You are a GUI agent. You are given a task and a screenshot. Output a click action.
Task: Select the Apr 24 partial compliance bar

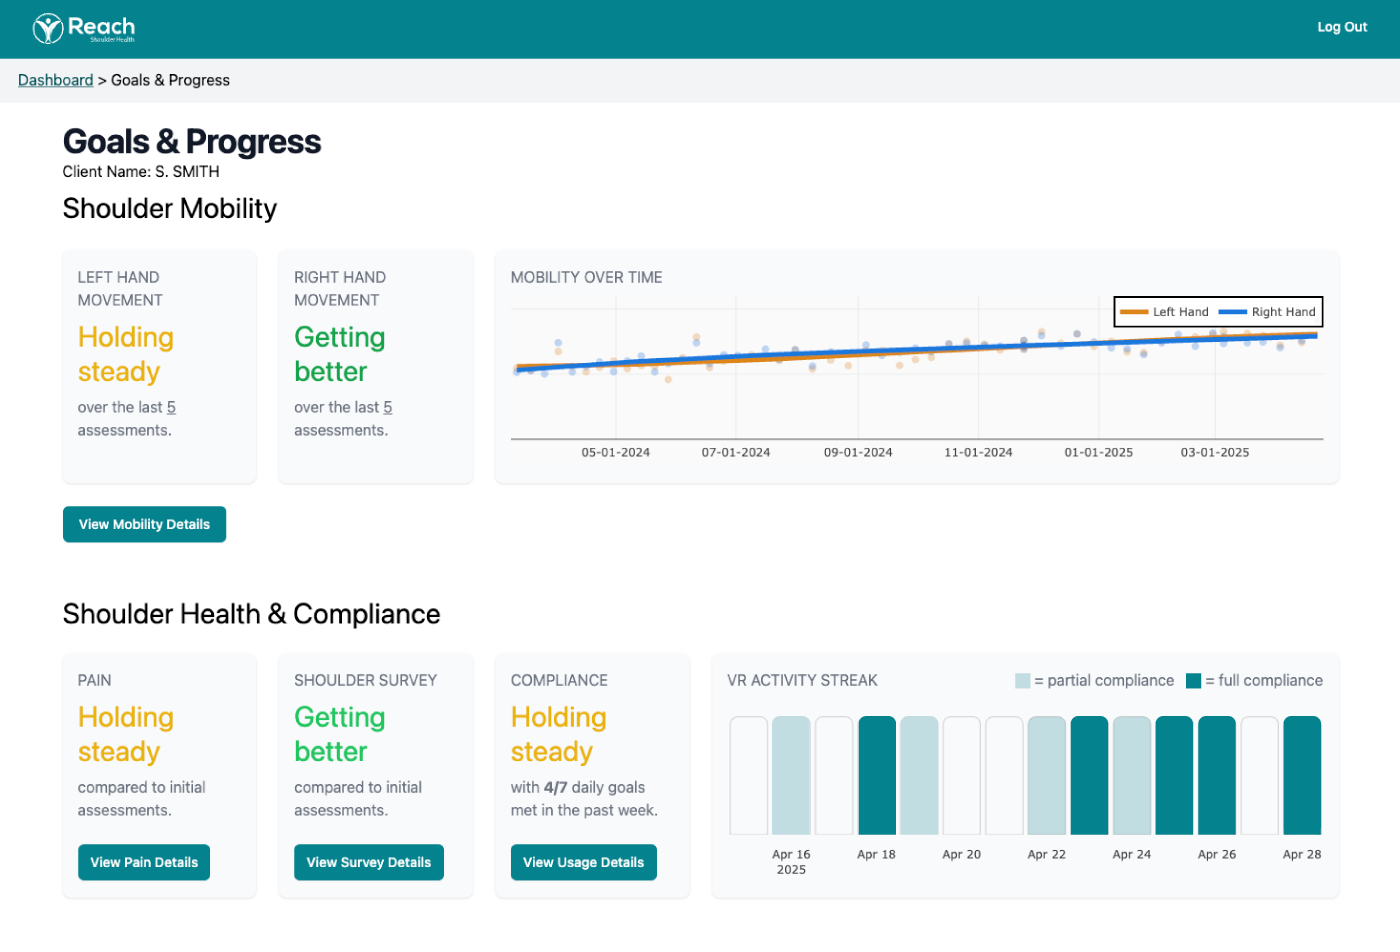pyautogui.click(x=1132, y=775)
